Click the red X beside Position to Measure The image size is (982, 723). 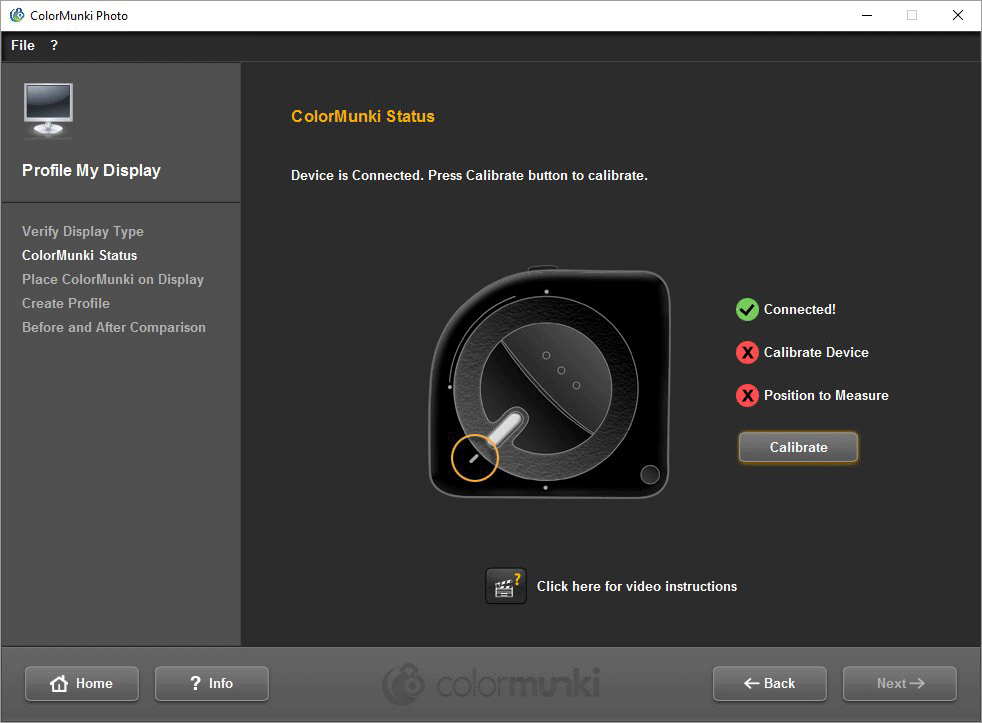(x=747, y=395)
